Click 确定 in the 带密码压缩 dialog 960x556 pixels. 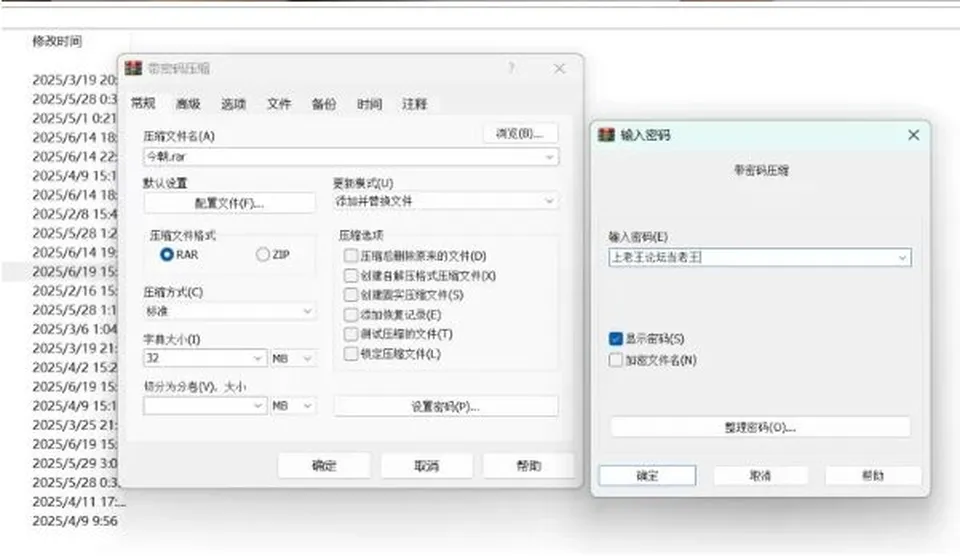click(324, 466)
